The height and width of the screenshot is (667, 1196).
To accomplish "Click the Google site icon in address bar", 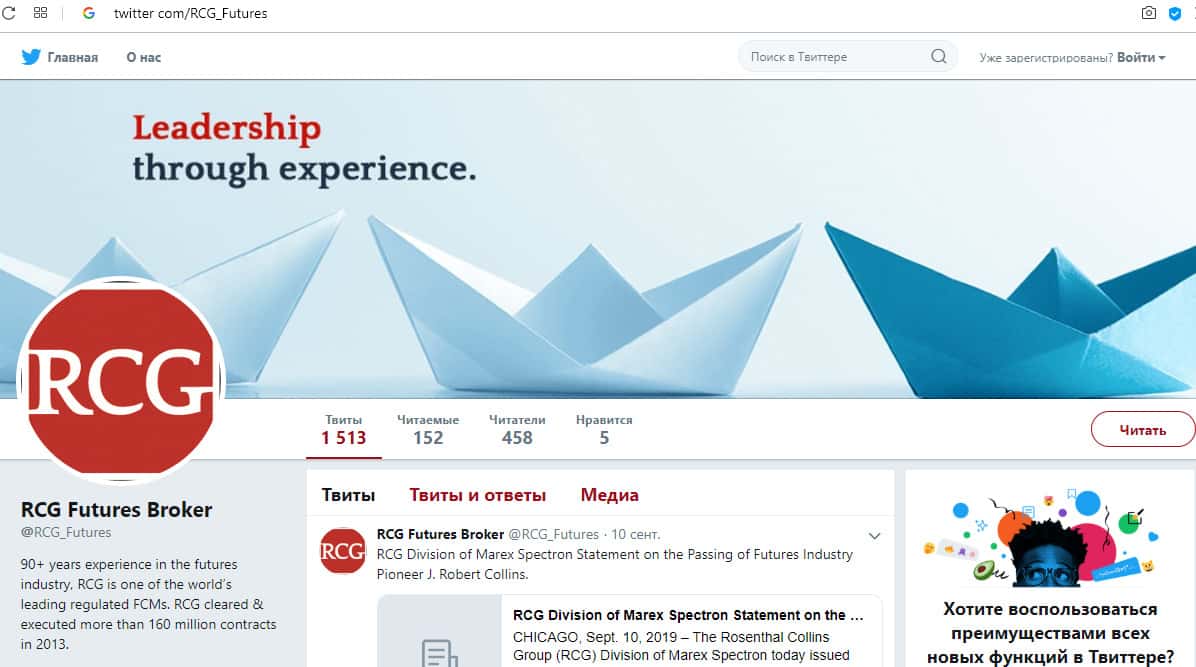I will 88,13.
